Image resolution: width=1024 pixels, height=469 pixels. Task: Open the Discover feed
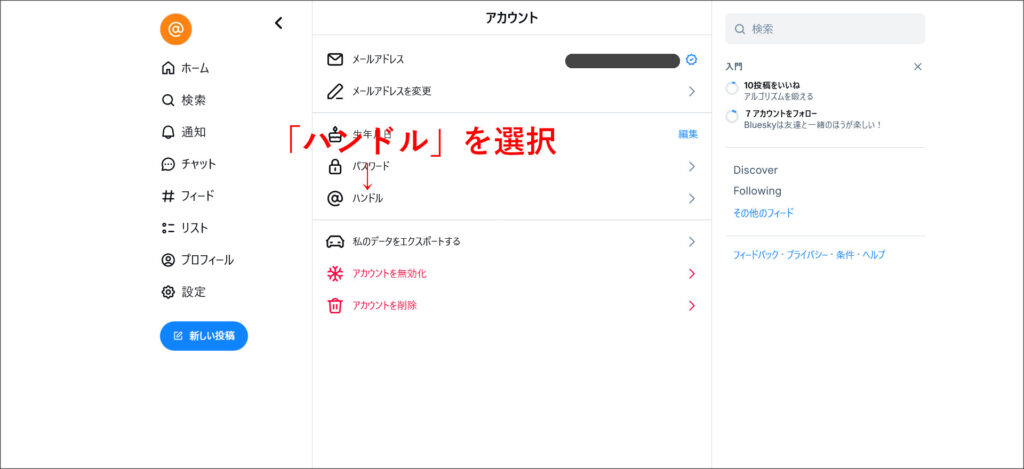(756, 170)
